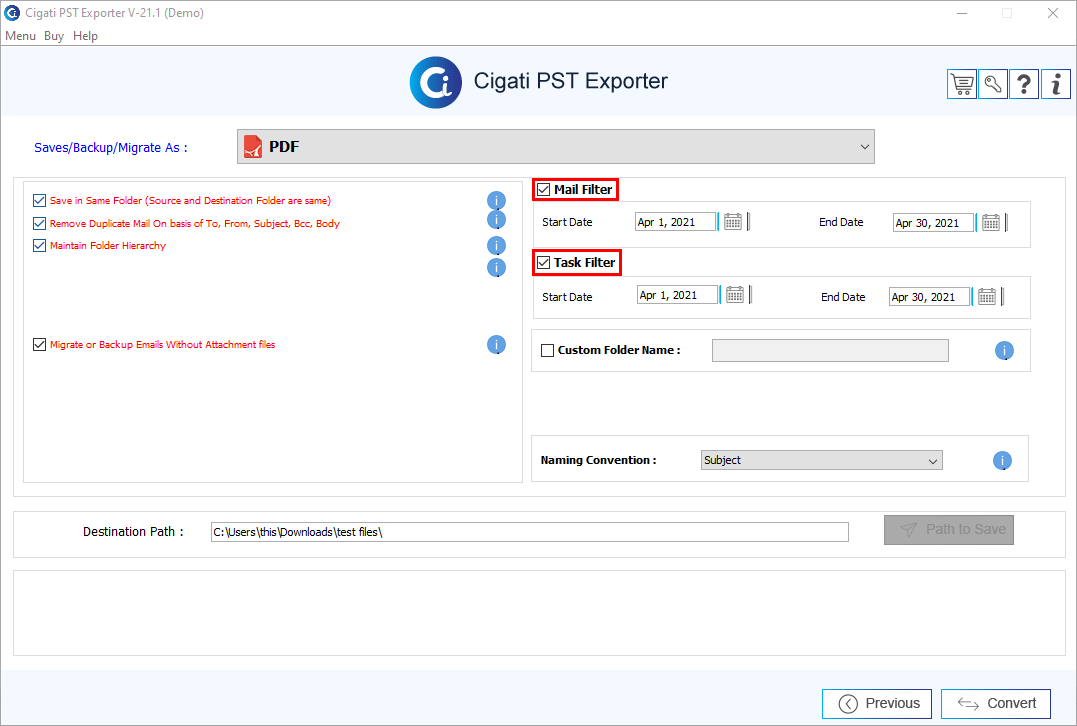Click info icon beside Naming Convention

tap(1002, 461)
